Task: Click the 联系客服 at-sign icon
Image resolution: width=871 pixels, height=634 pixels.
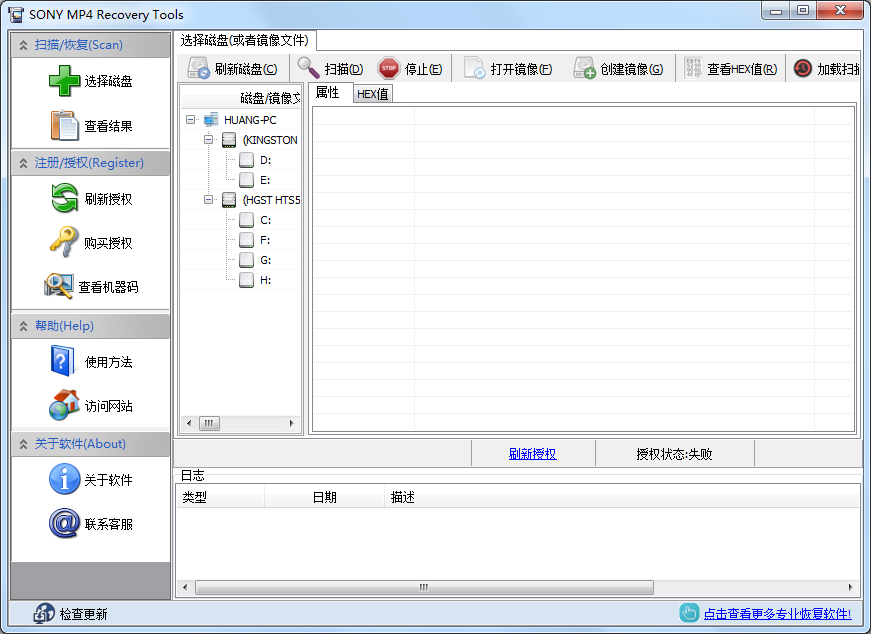Action: (64, 523)
